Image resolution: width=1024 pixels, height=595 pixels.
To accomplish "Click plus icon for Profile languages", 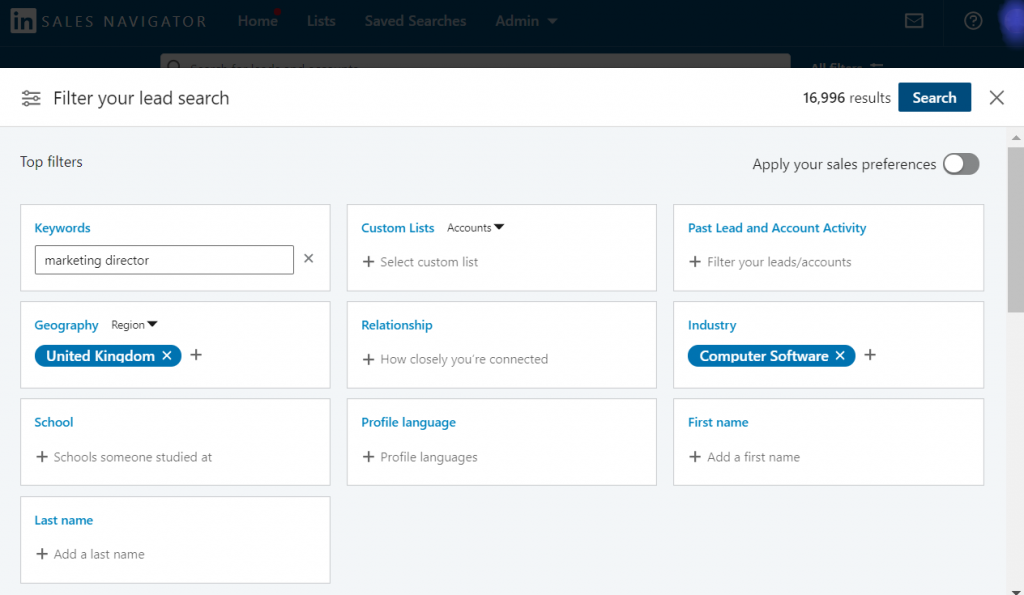I will pyautogui.click(x=368, y=457).
